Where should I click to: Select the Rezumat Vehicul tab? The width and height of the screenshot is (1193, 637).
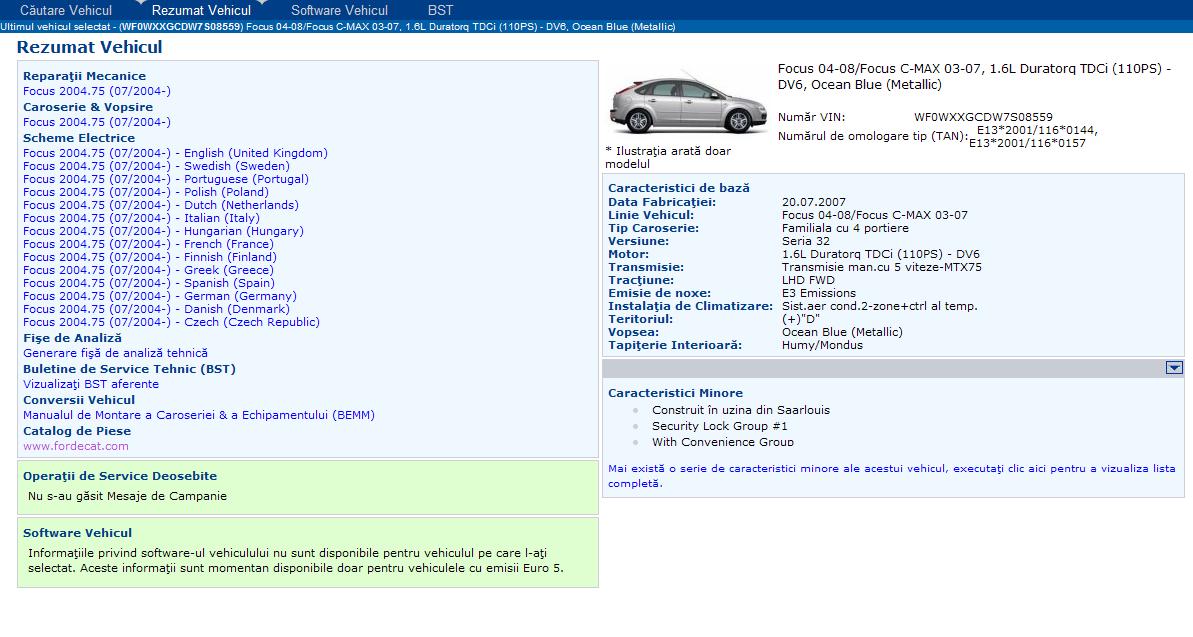[x=201, y=10]
